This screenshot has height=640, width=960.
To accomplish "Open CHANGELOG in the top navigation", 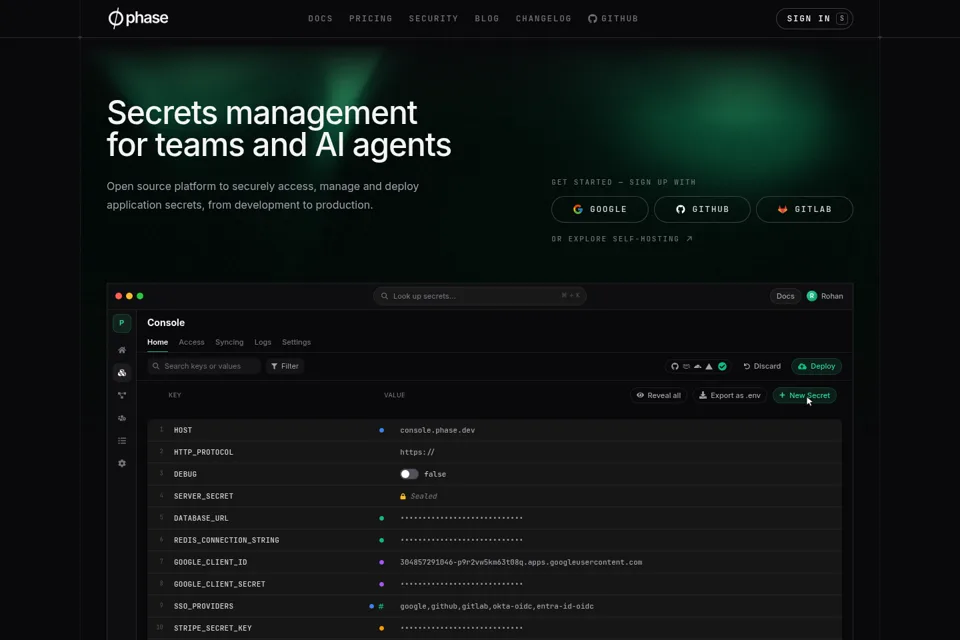I will point(543,19).
